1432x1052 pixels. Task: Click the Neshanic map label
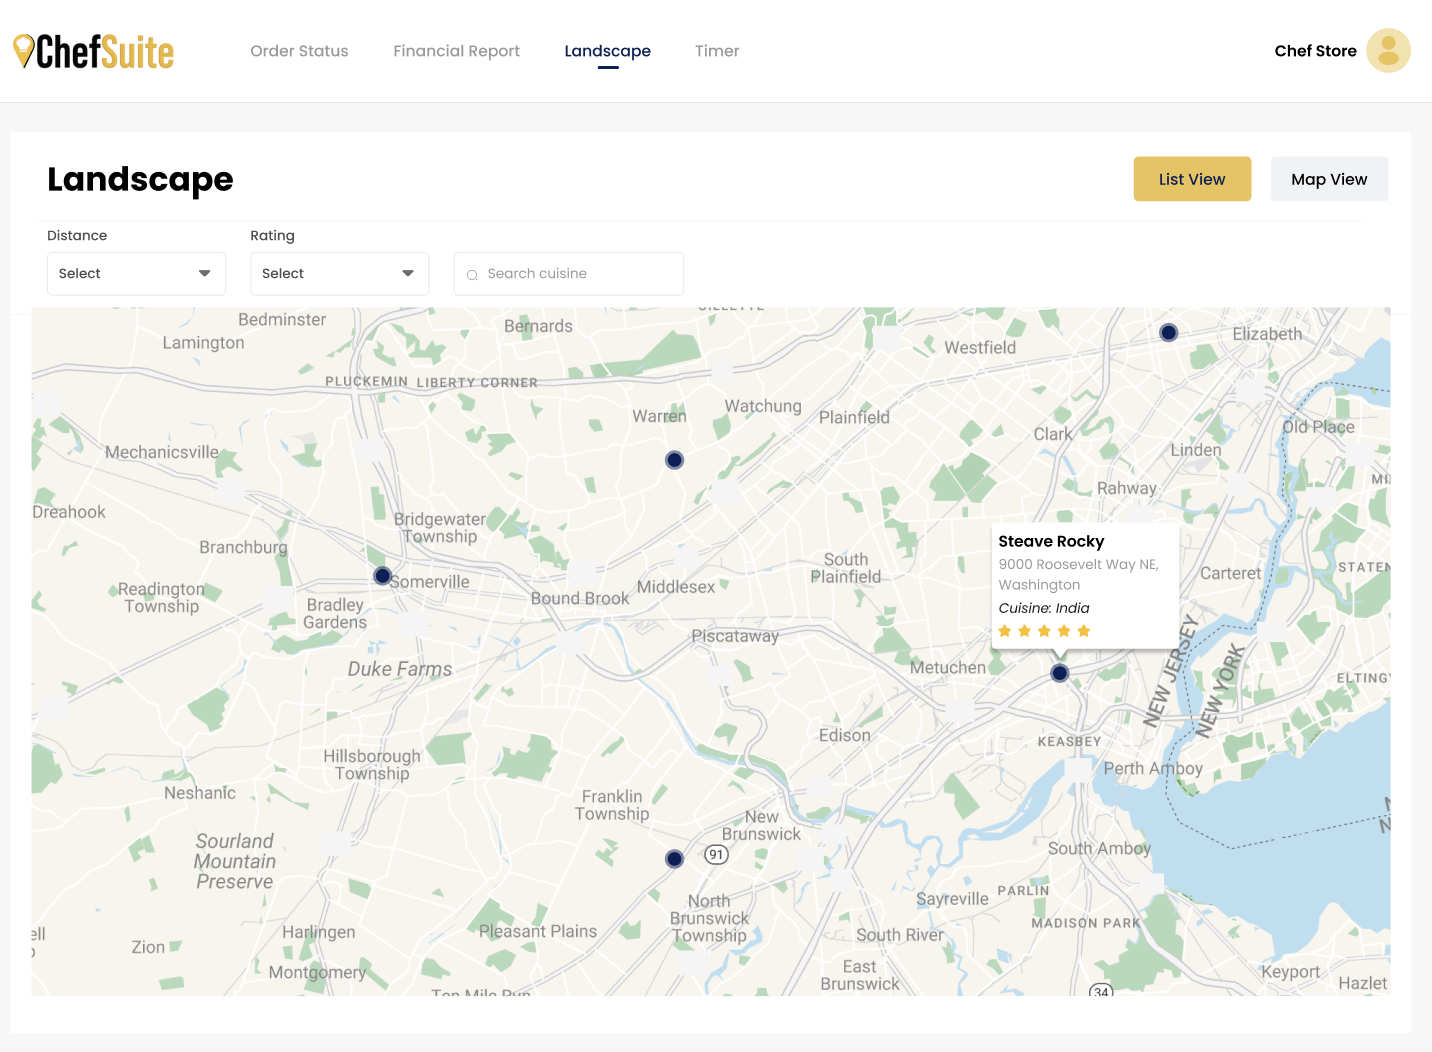200,793
